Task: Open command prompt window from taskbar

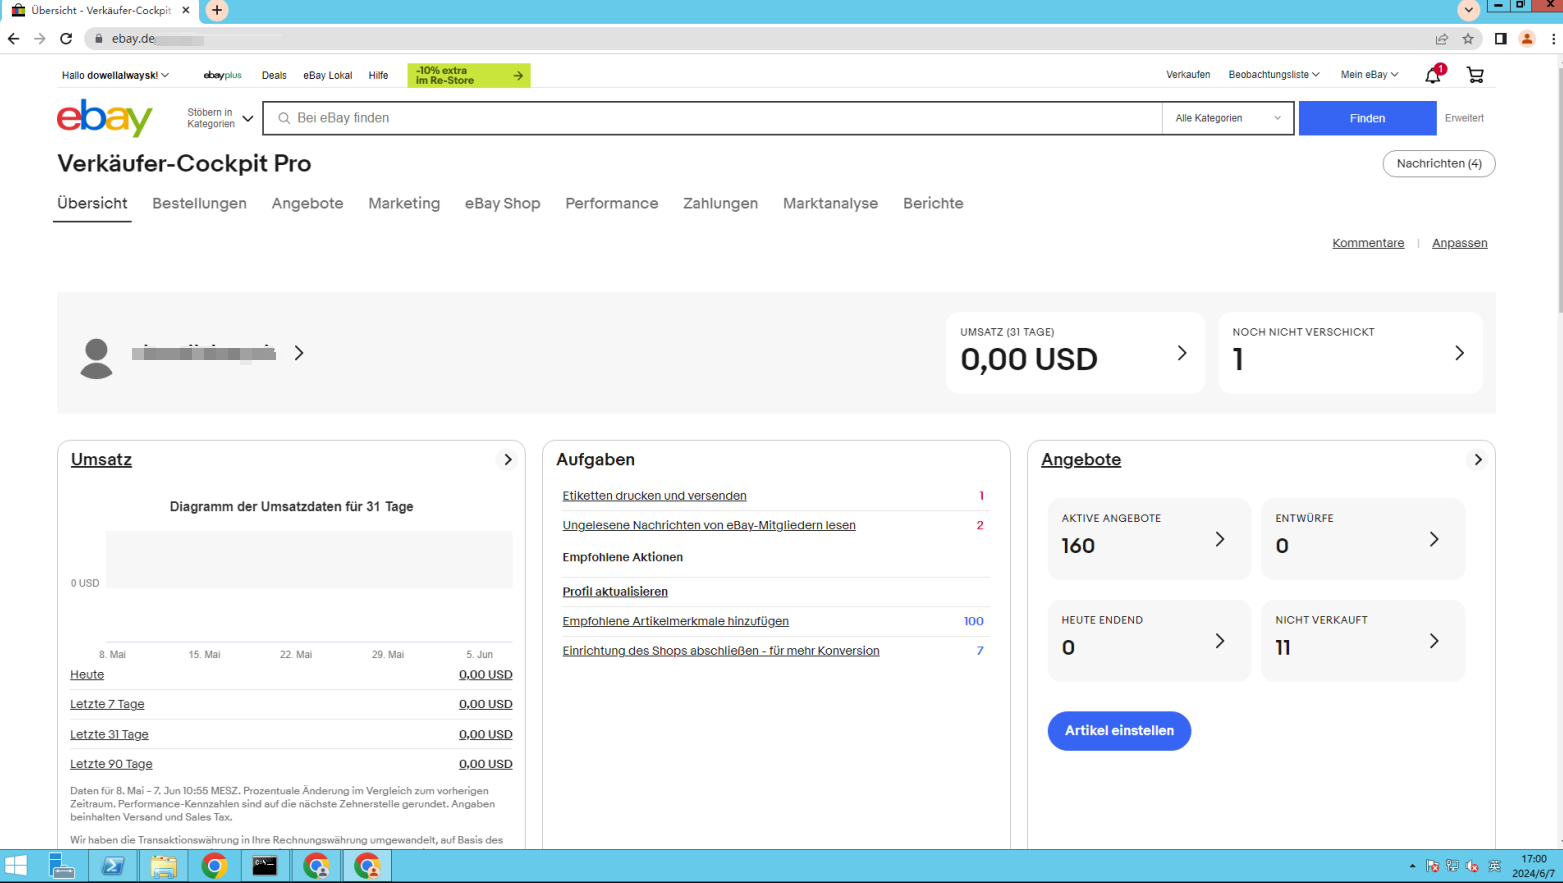Action: (265, 866)
